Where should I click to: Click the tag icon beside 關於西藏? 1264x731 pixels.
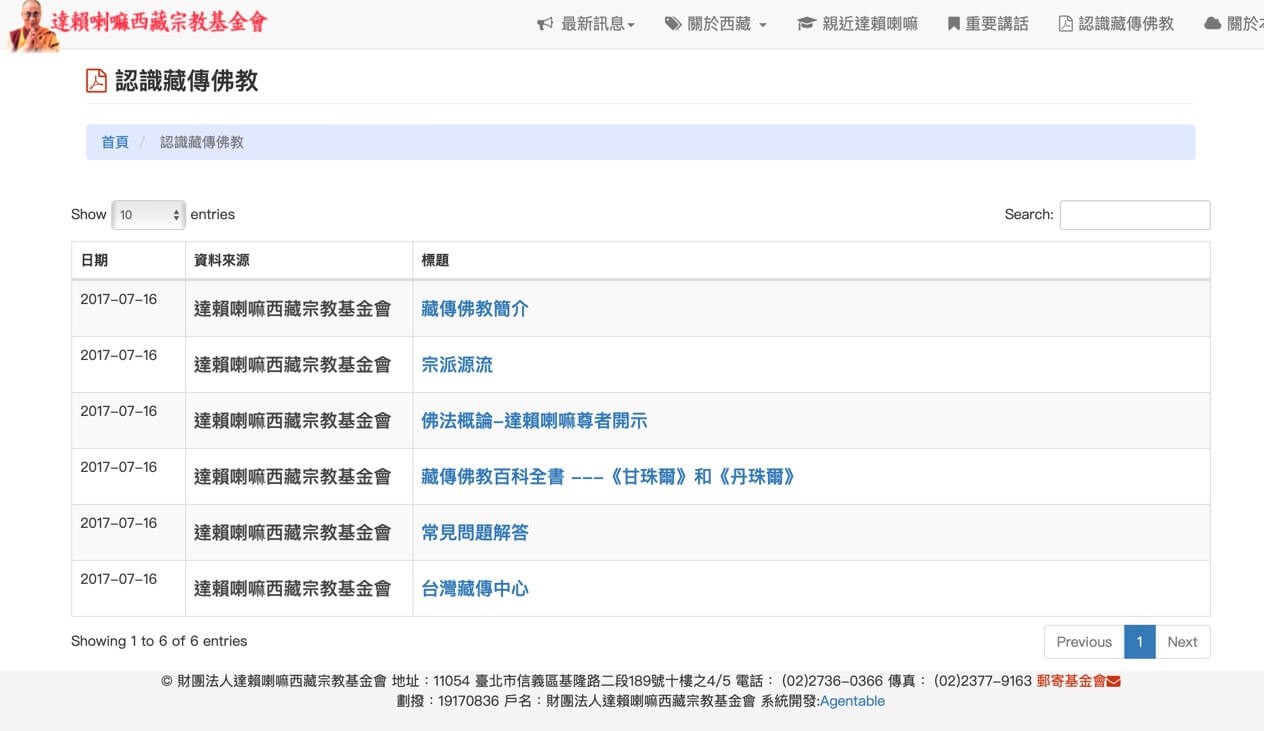pos(673,24)
